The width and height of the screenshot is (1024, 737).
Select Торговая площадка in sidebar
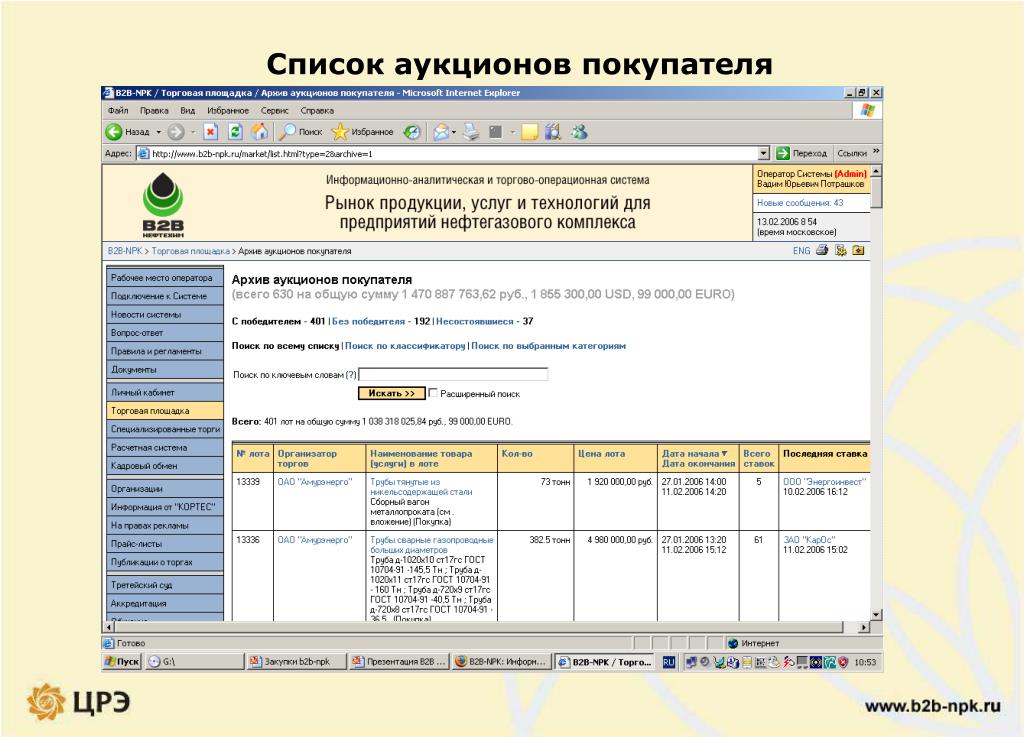(x=165, y=411)
